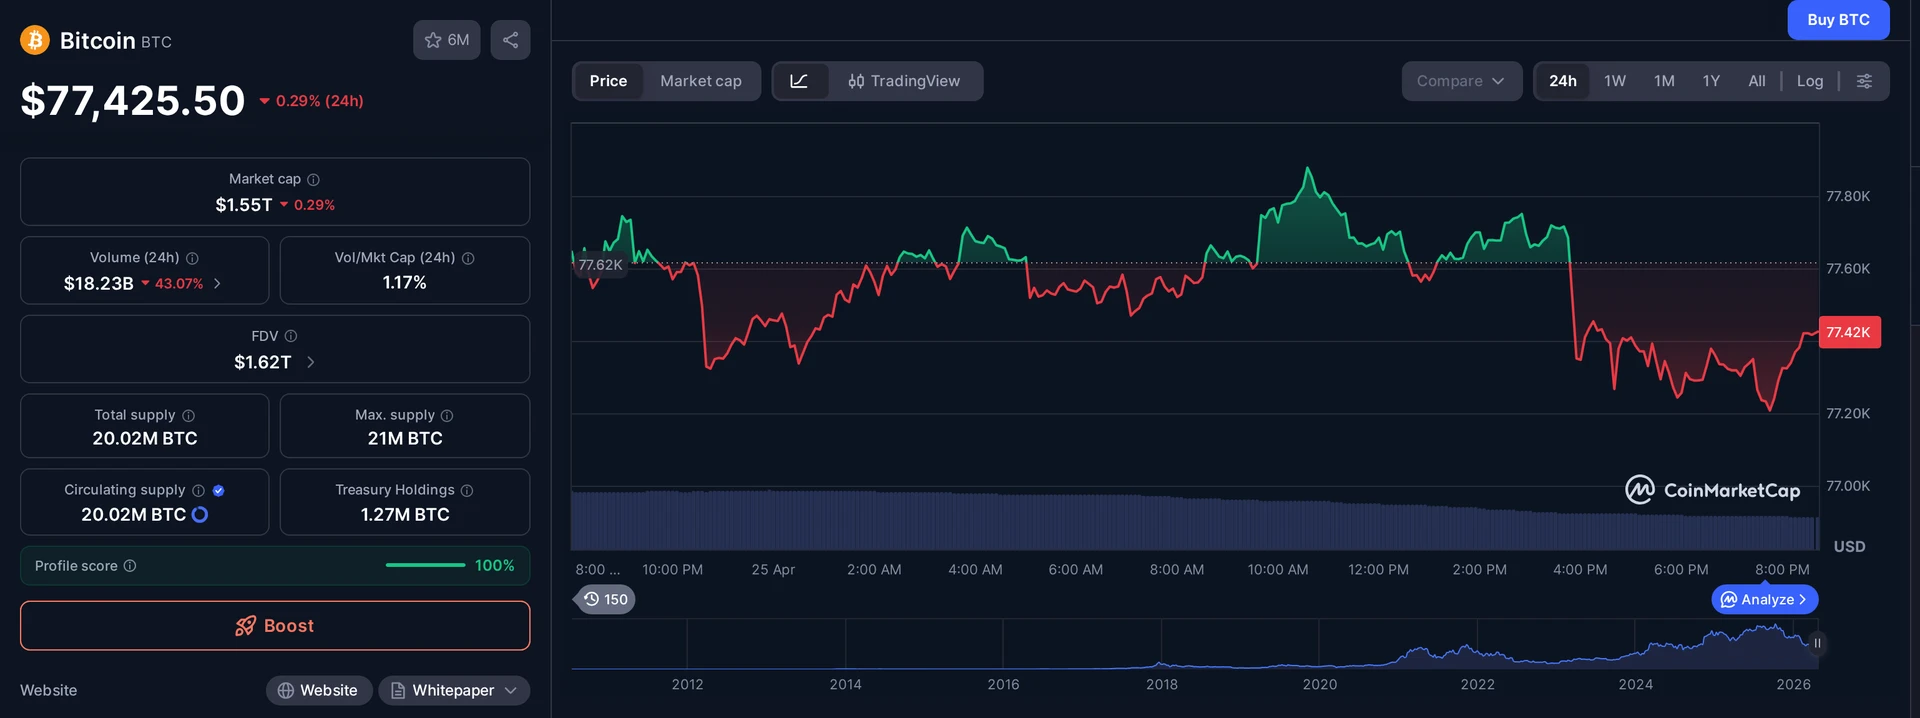Select the 1W time range

click(x=1615, y=81)
